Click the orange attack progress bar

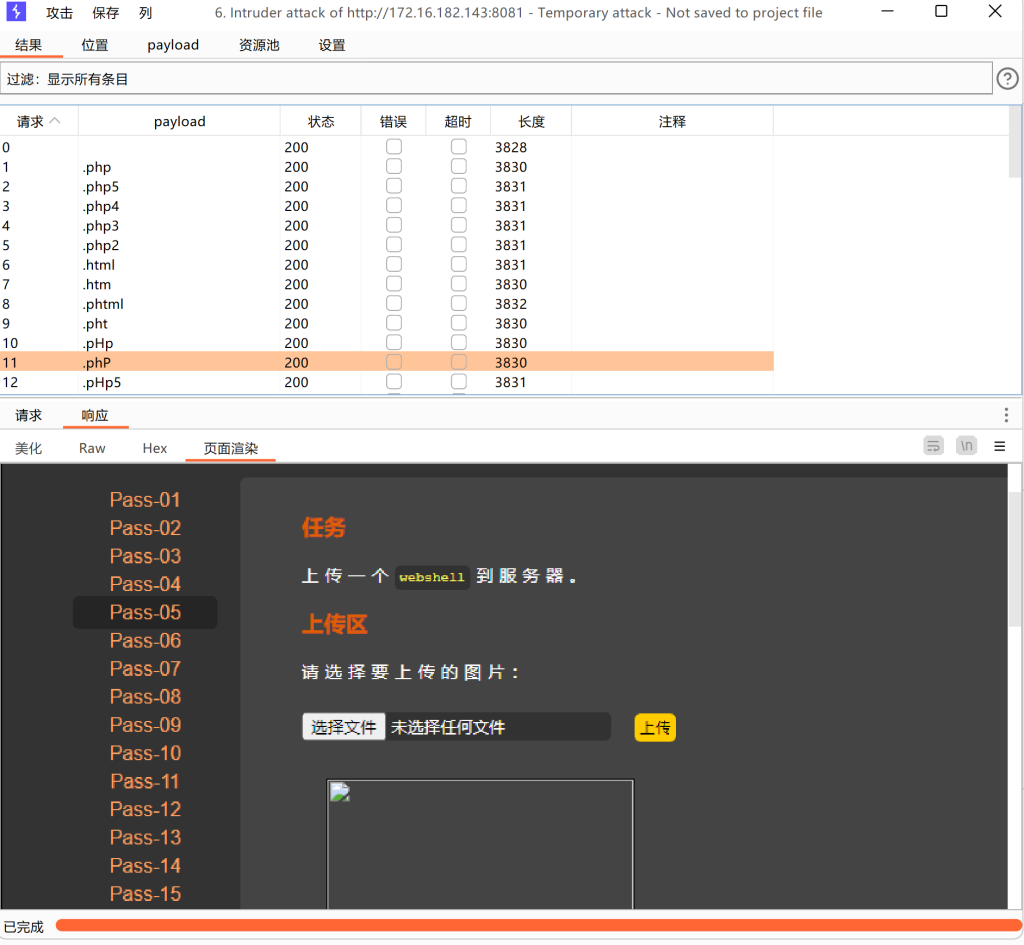point(538,925)
